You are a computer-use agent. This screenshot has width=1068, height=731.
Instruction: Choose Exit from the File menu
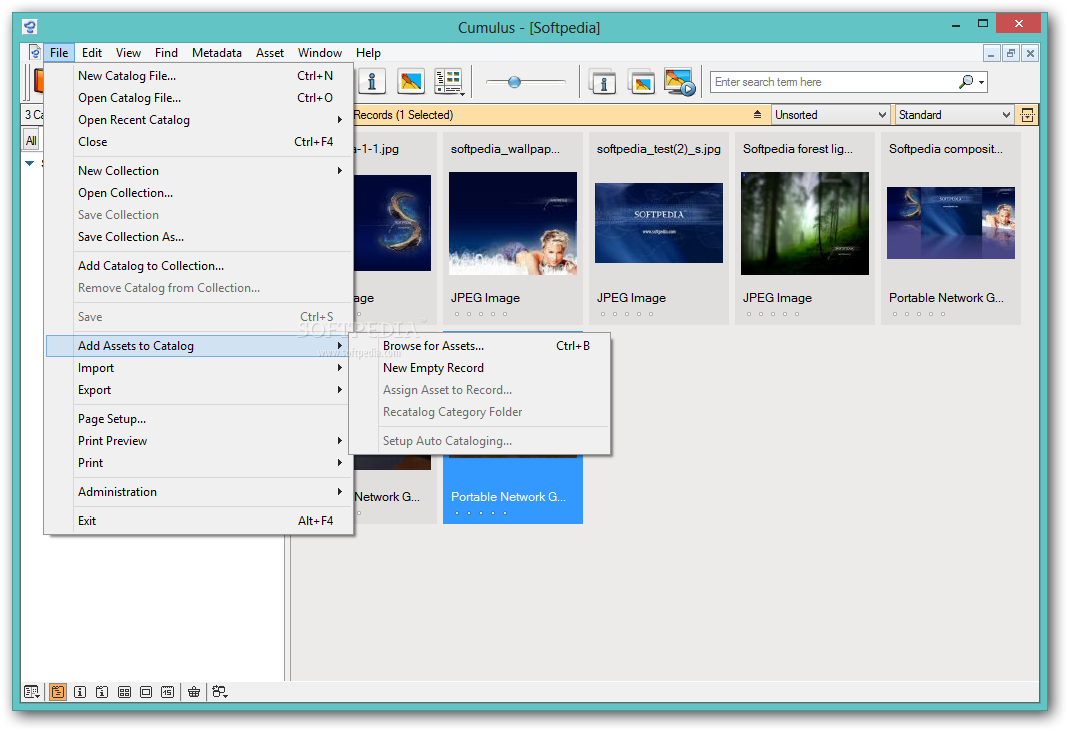coord(200,520)
